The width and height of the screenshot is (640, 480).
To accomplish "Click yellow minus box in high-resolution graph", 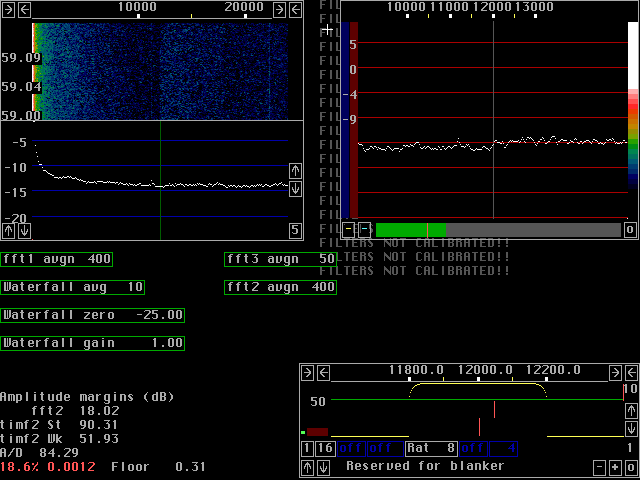I will pos(348,230).
